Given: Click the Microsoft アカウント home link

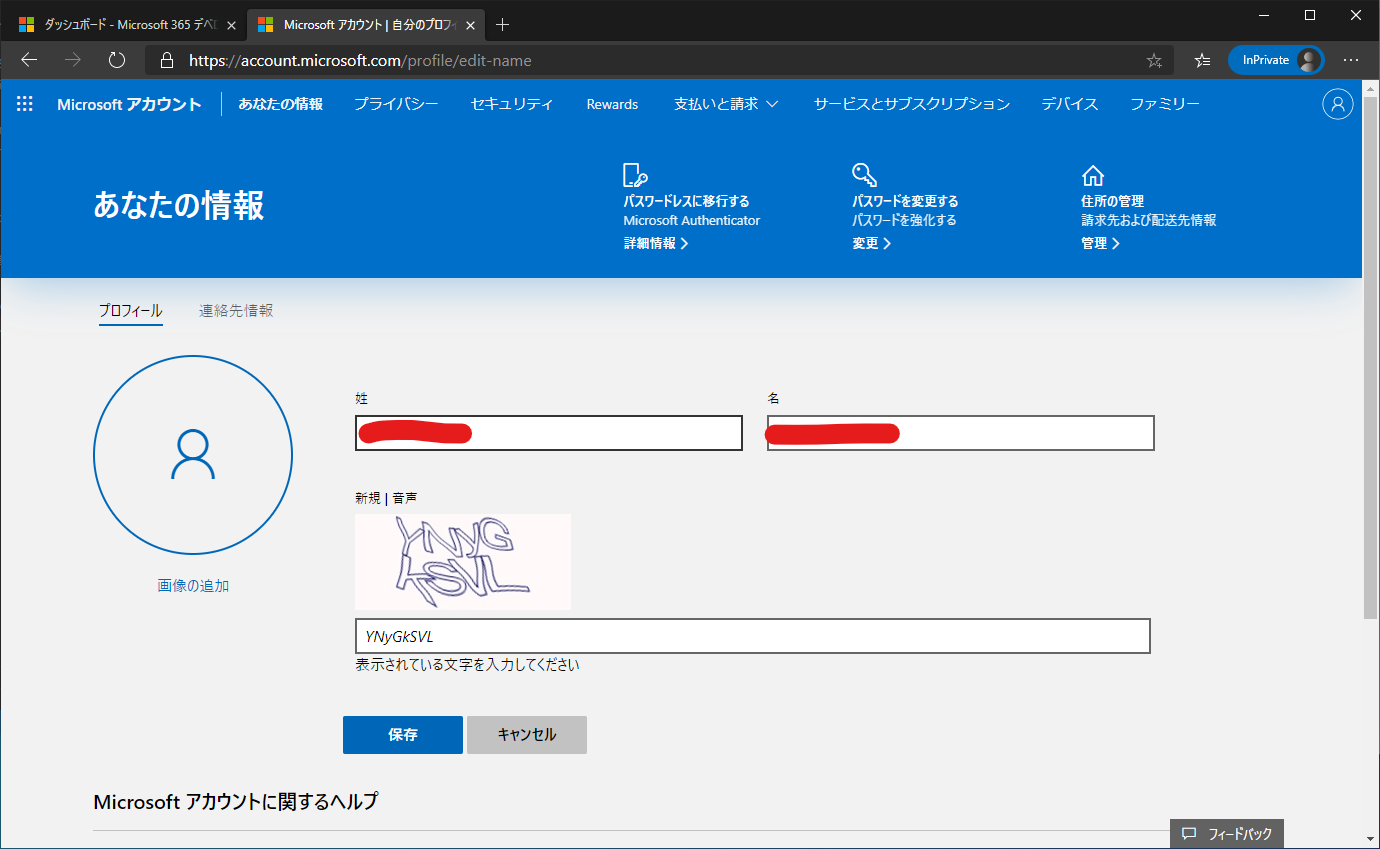Looking at the screenshot, I should coord(129,104).
